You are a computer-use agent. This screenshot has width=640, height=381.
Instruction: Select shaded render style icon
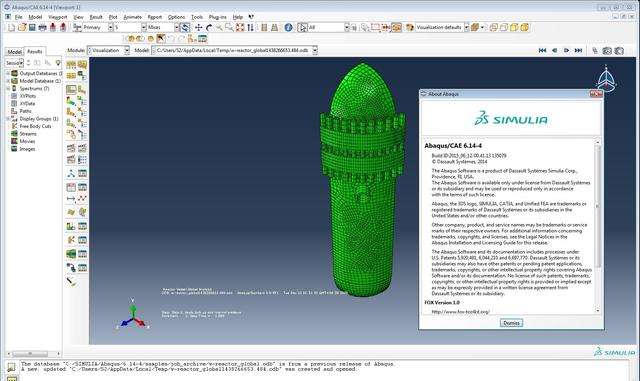[524, 27]
